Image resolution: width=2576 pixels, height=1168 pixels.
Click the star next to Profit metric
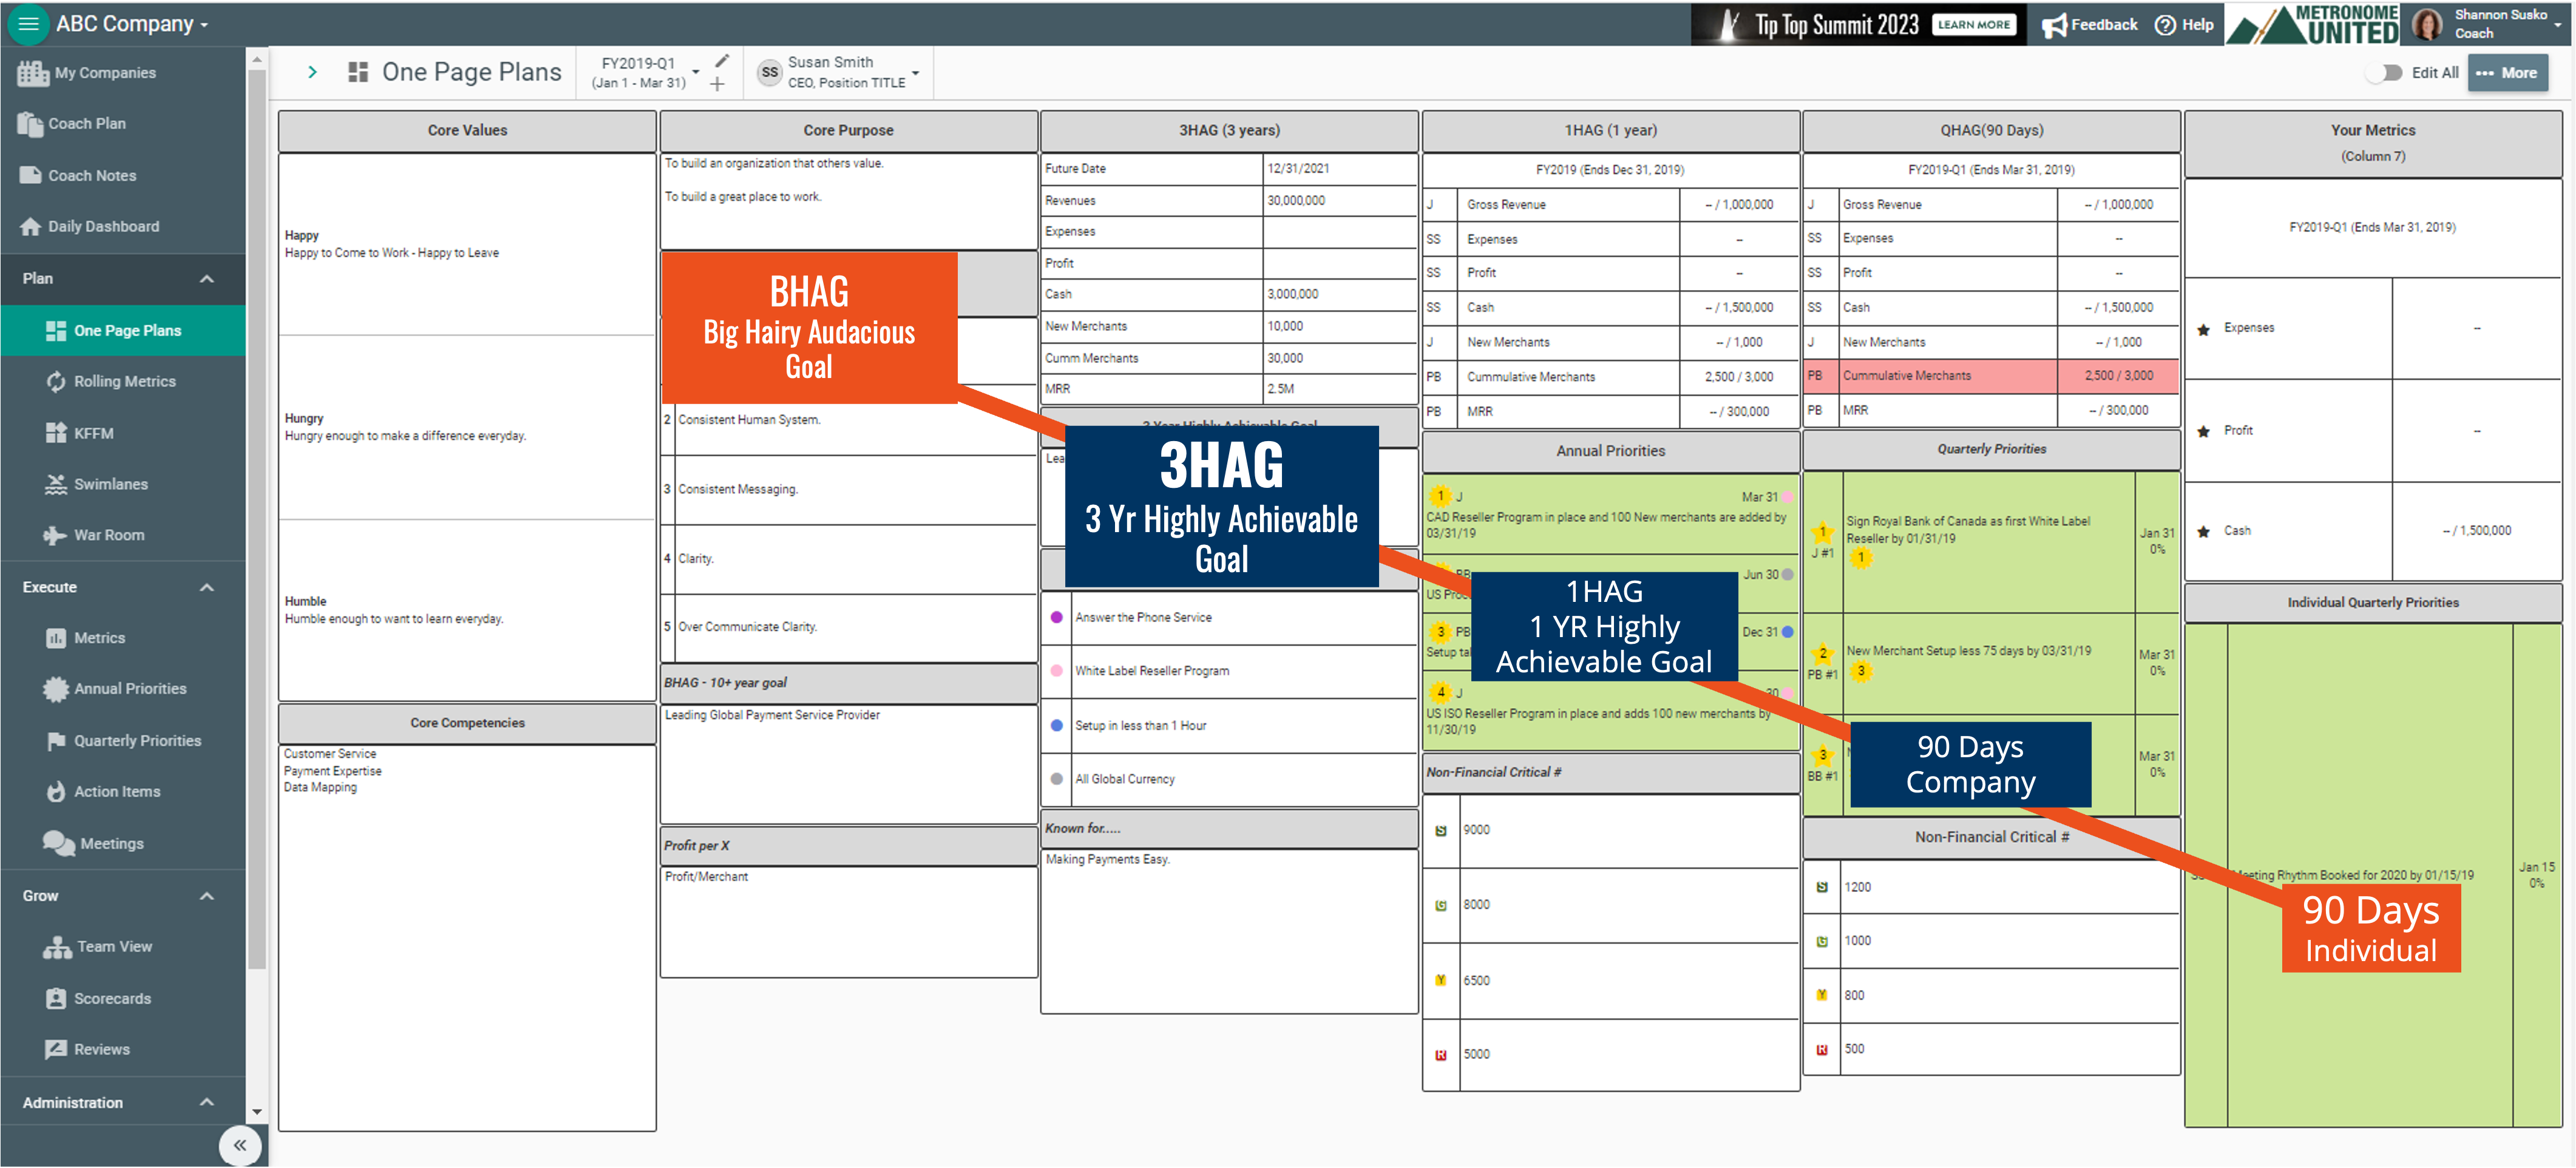click(2203, 431)
